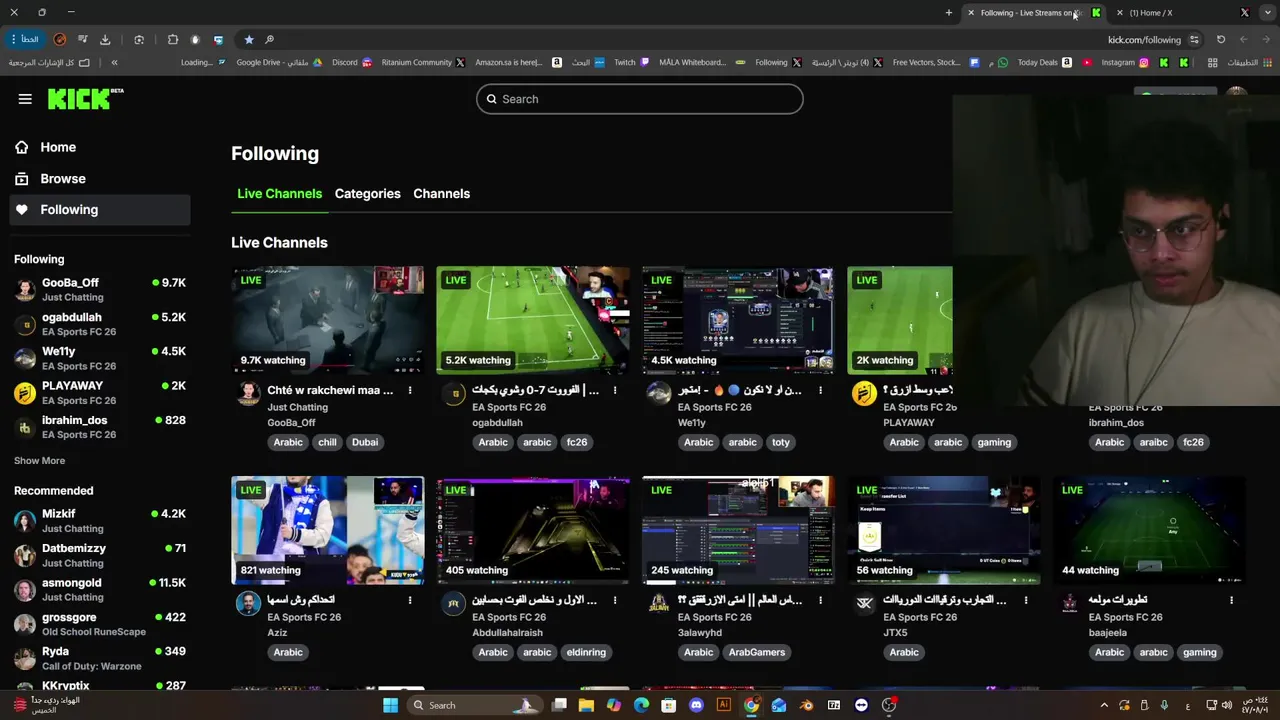Open the ogabdullah stream thumbnail
1280x720 pixels.
532,320
